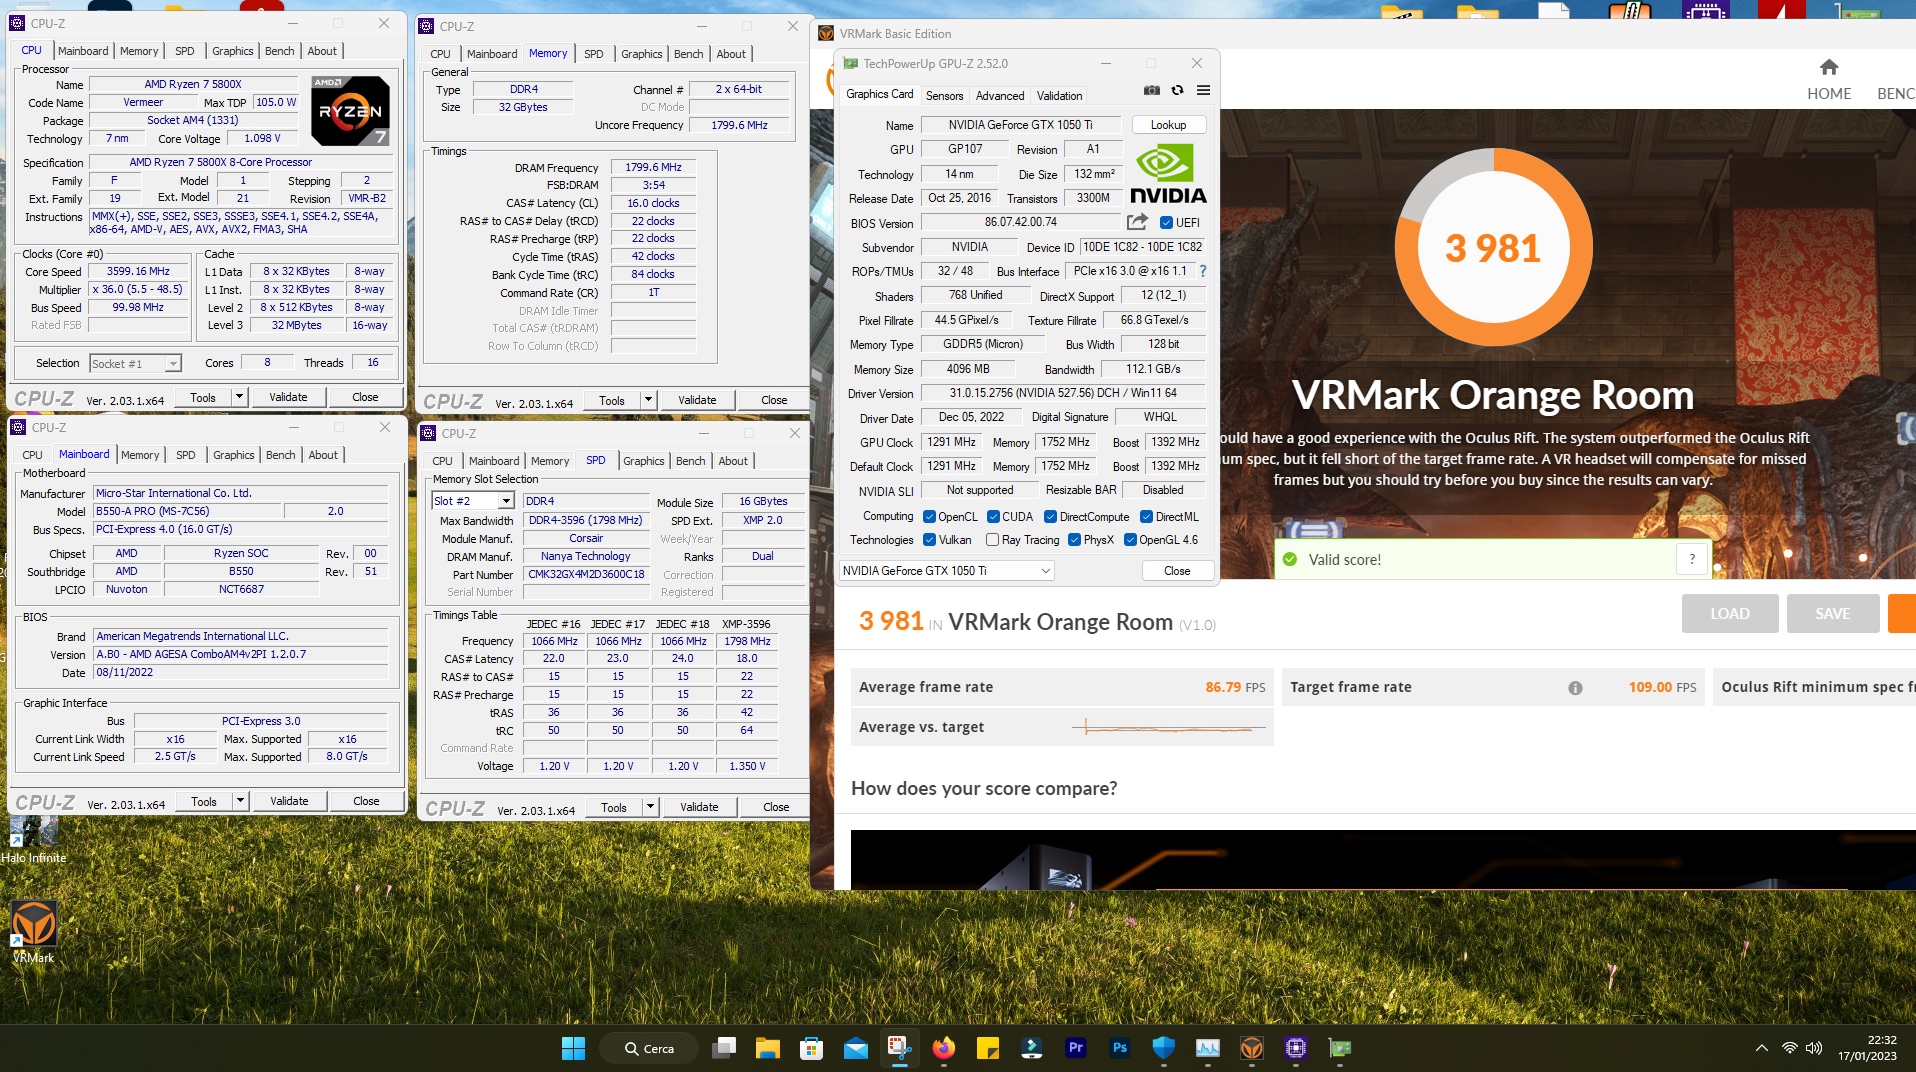Switch to GPU-Z via its taskbar icon

pyautogui.click(x=1340, y=1048)
